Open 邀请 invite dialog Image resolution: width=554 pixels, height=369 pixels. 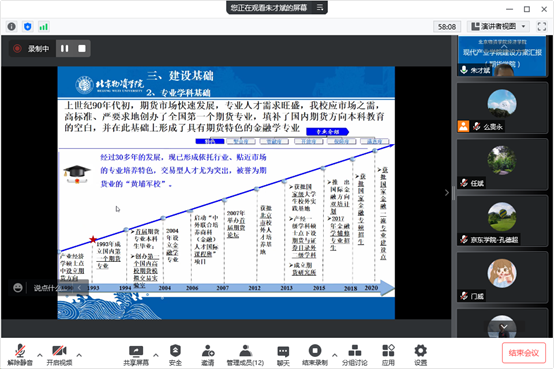208,355
